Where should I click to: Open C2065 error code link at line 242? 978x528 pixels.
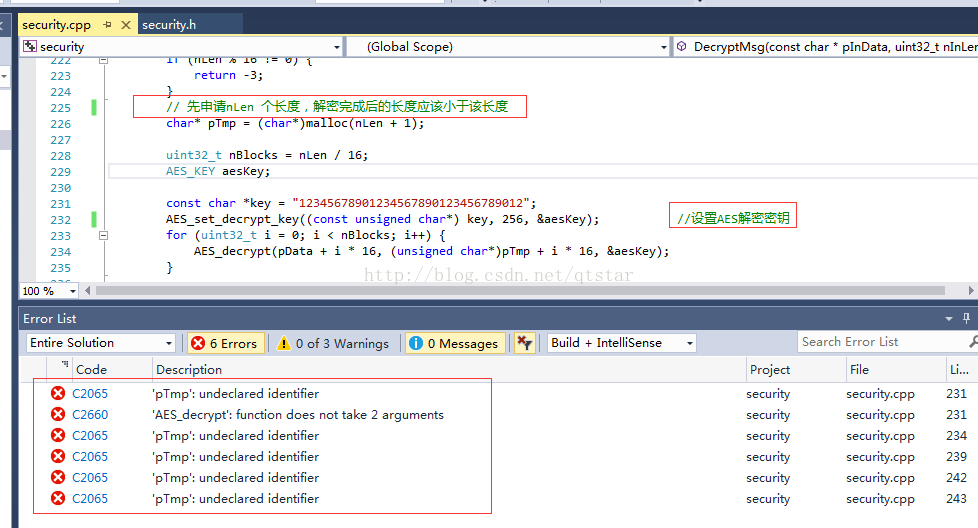click(x=90, y=478)
